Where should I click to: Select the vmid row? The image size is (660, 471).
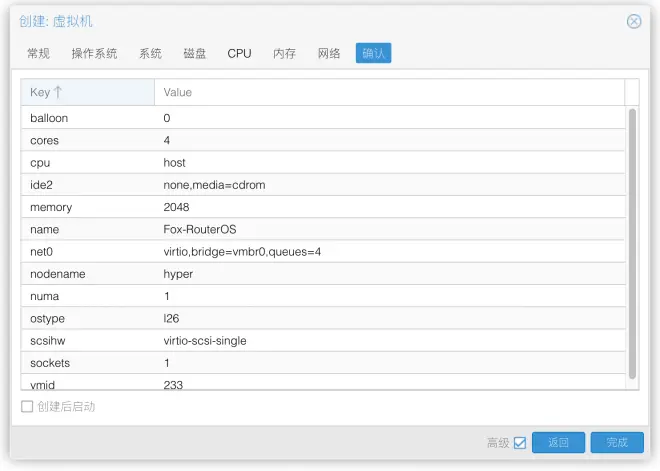coord(323,382)
